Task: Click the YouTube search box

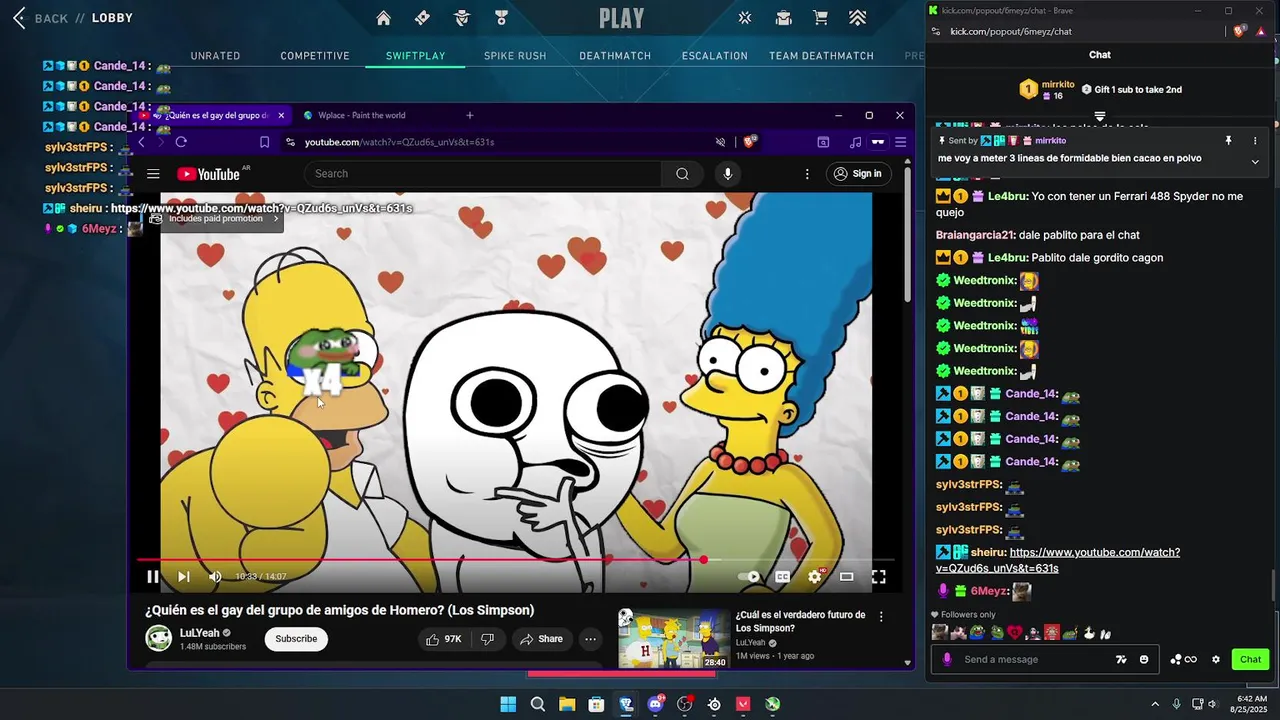Action: coord(483,174)
